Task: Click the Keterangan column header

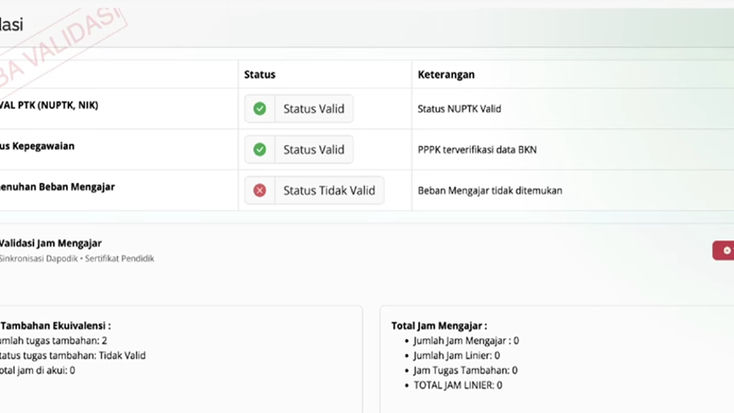Action: pyautogui.click(x=446, y=74)
